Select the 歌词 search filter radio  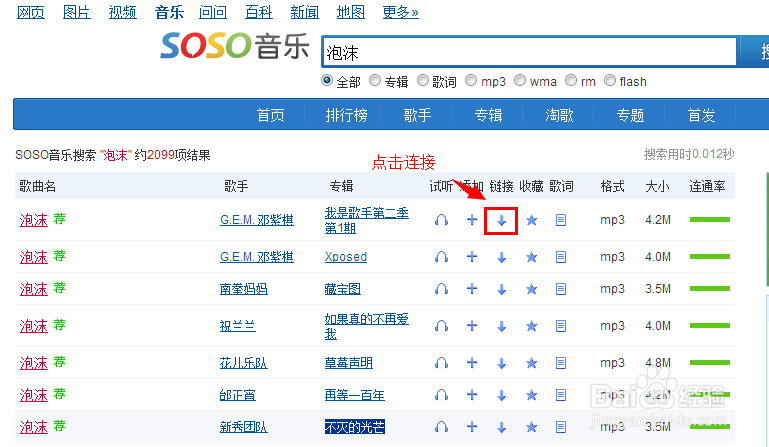[423, 80]
